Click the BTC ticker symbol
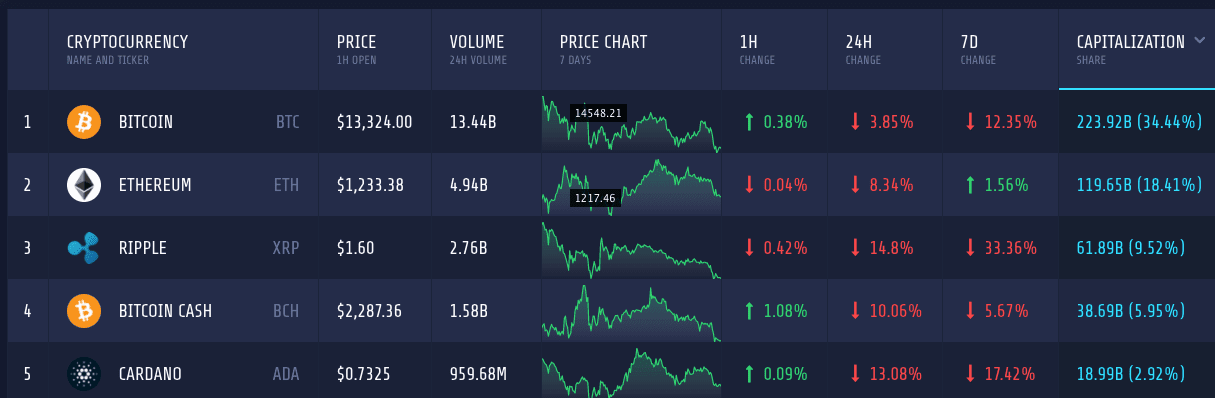Viewport: 1215px width, 398px height. (x=288, y=122)
